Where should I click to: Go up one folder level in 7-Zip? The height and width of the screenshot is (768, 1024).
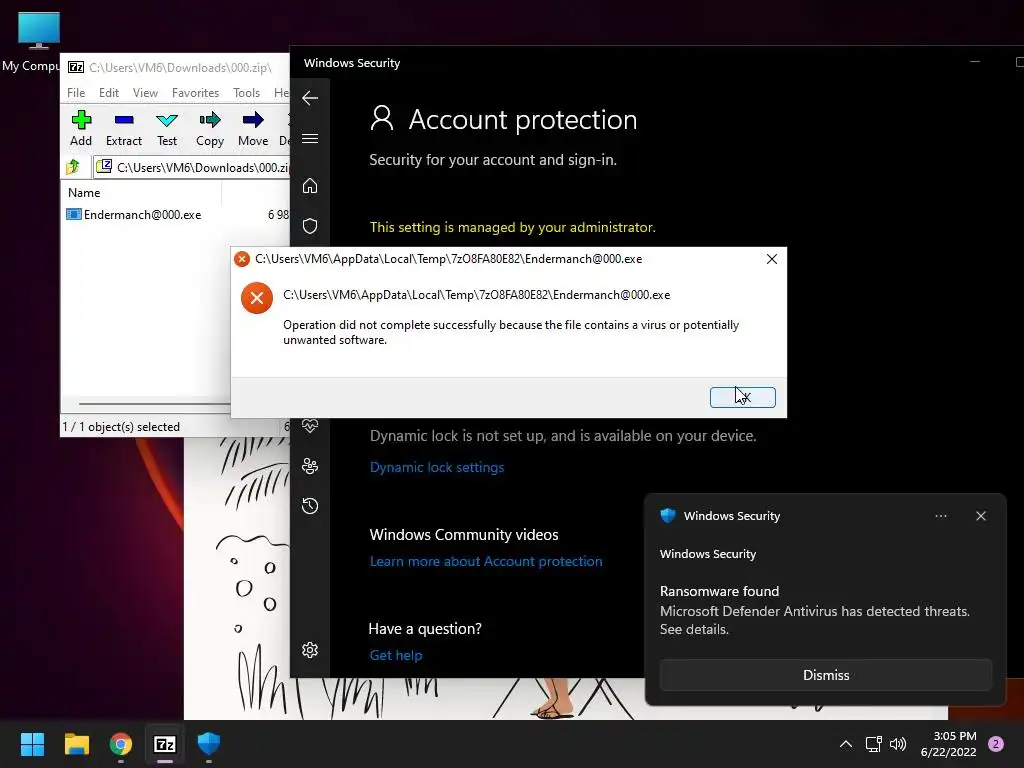[x=73, y=167]
